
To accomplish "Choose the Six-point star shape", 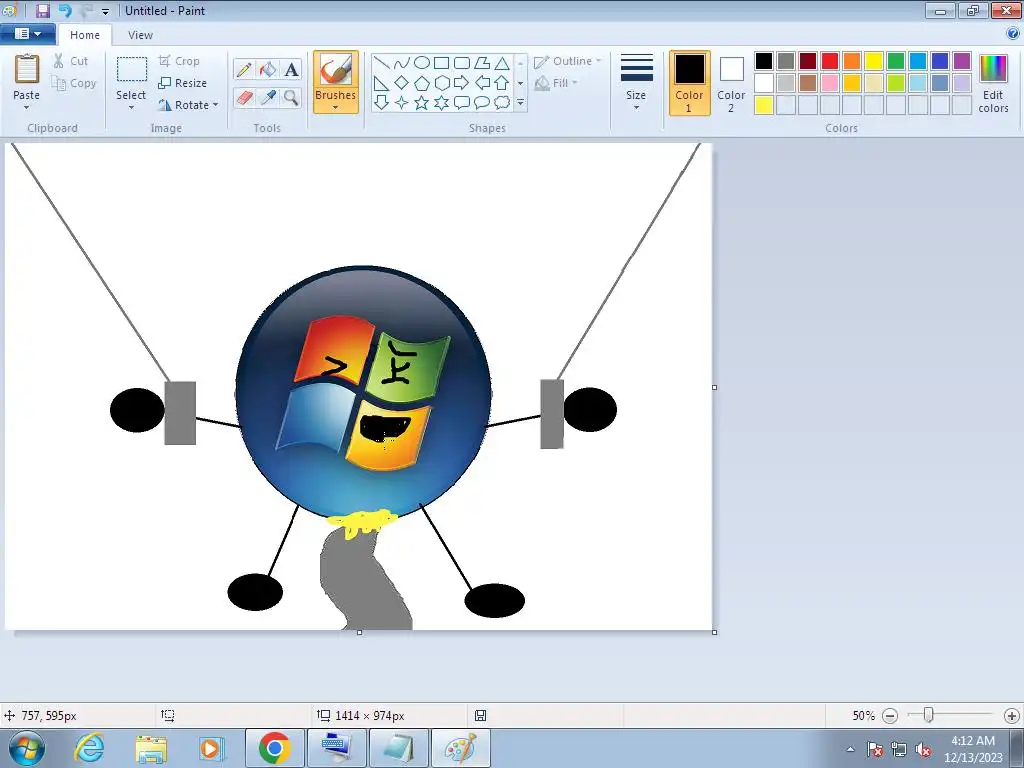I will click(441, 103).
